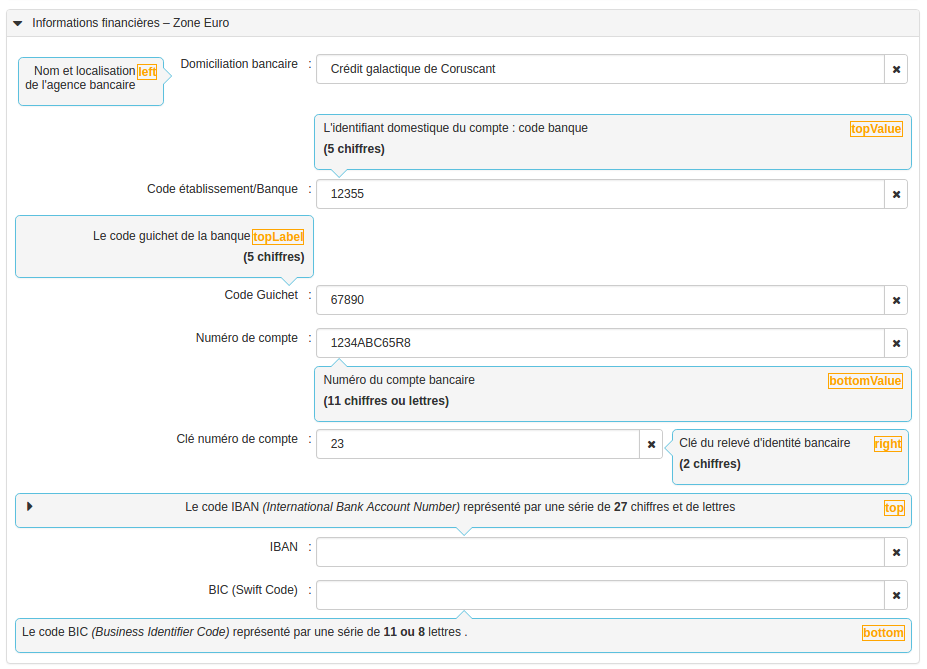Click the '(11 chiffres ou lettres)' hint
This screenshot has height=669, width=927.
386,401
